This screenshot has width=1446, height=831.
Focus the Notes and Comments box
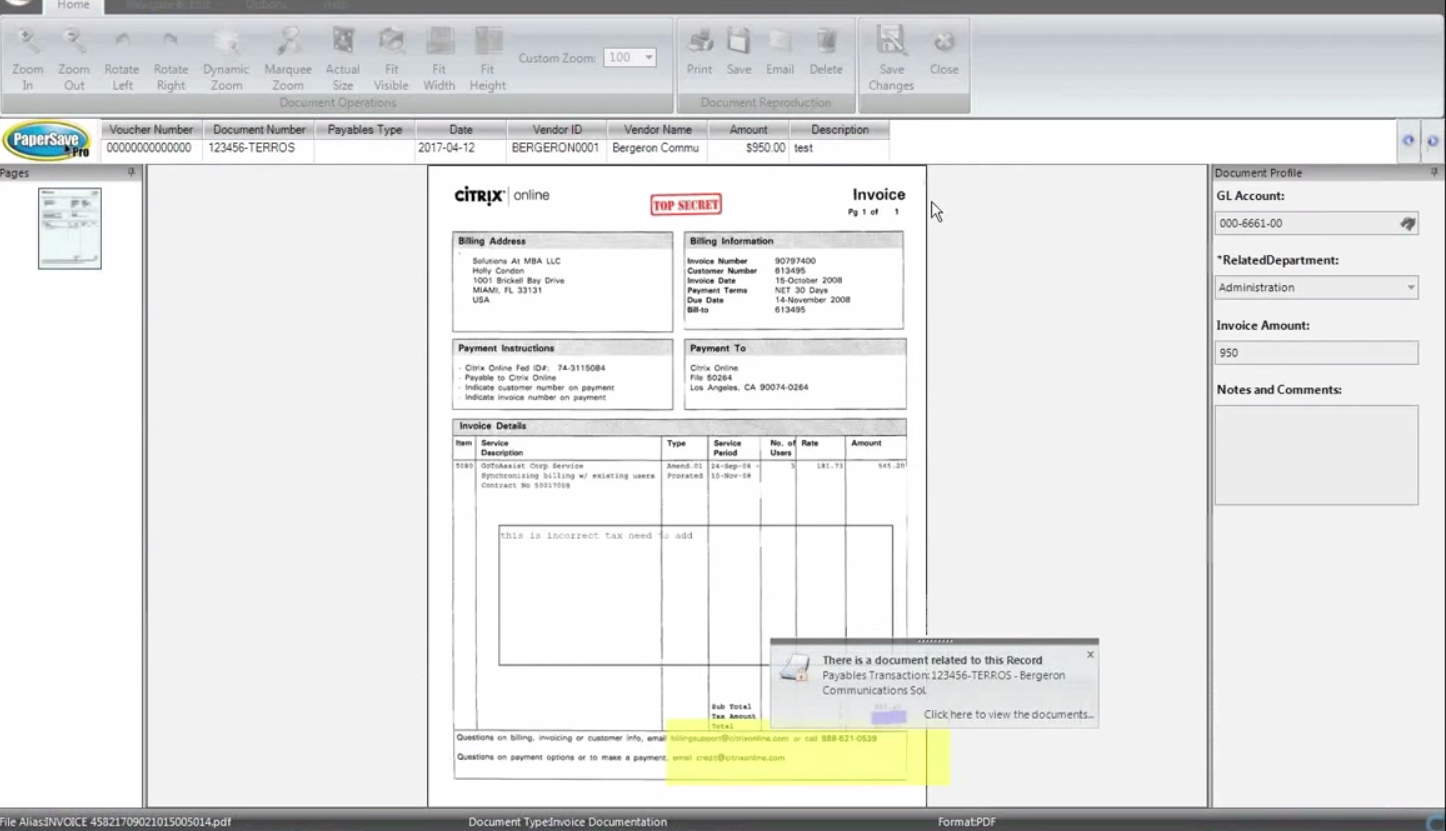point(1316,454)
